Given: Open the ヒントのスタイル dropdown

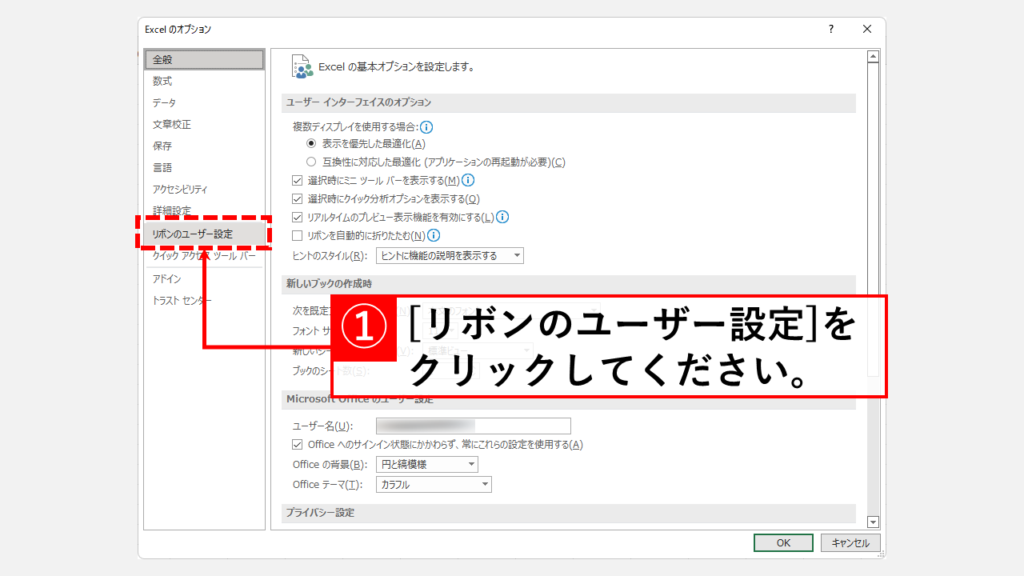Looking at the screenshot, I should click(450, 256).
